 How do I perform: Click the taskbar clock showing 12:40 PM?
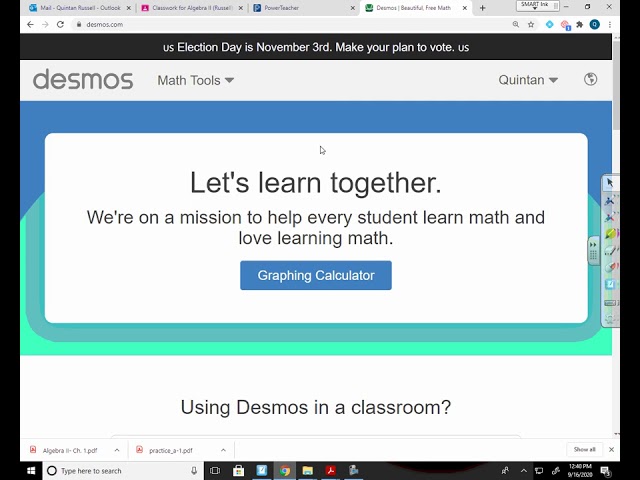[x=580, y=471]
